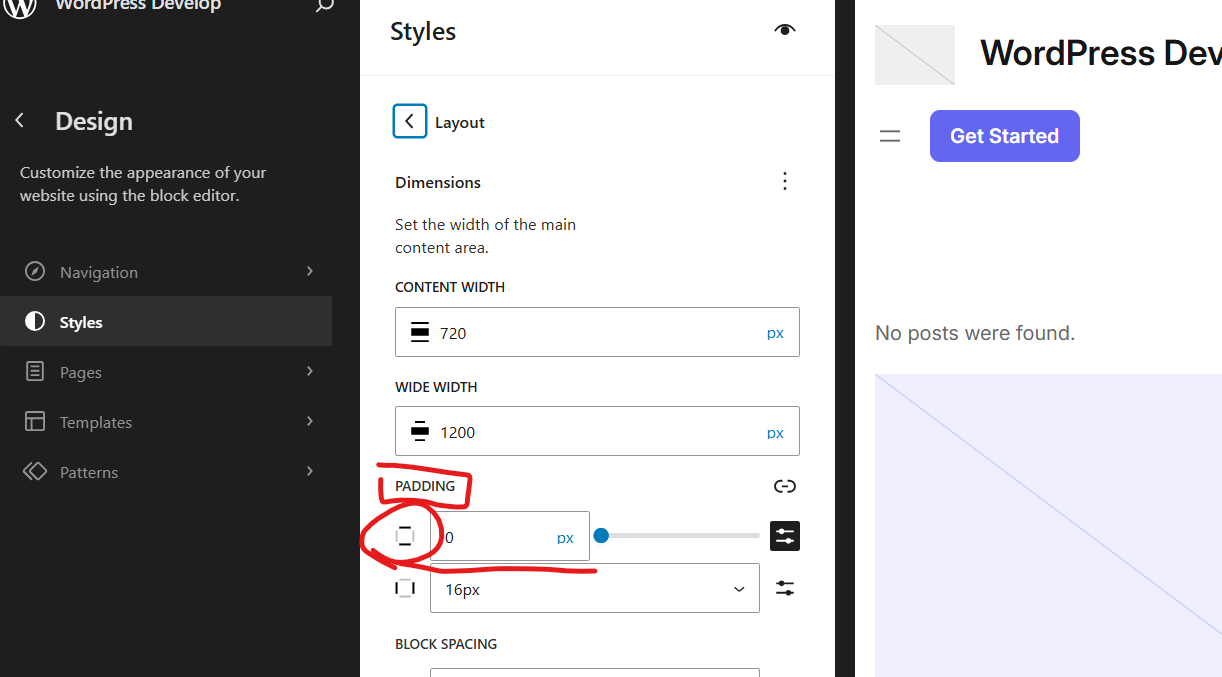Open the Dimensions options menu
The height and width of the screenshot is (677, 1222).
[x=785, y=181]
